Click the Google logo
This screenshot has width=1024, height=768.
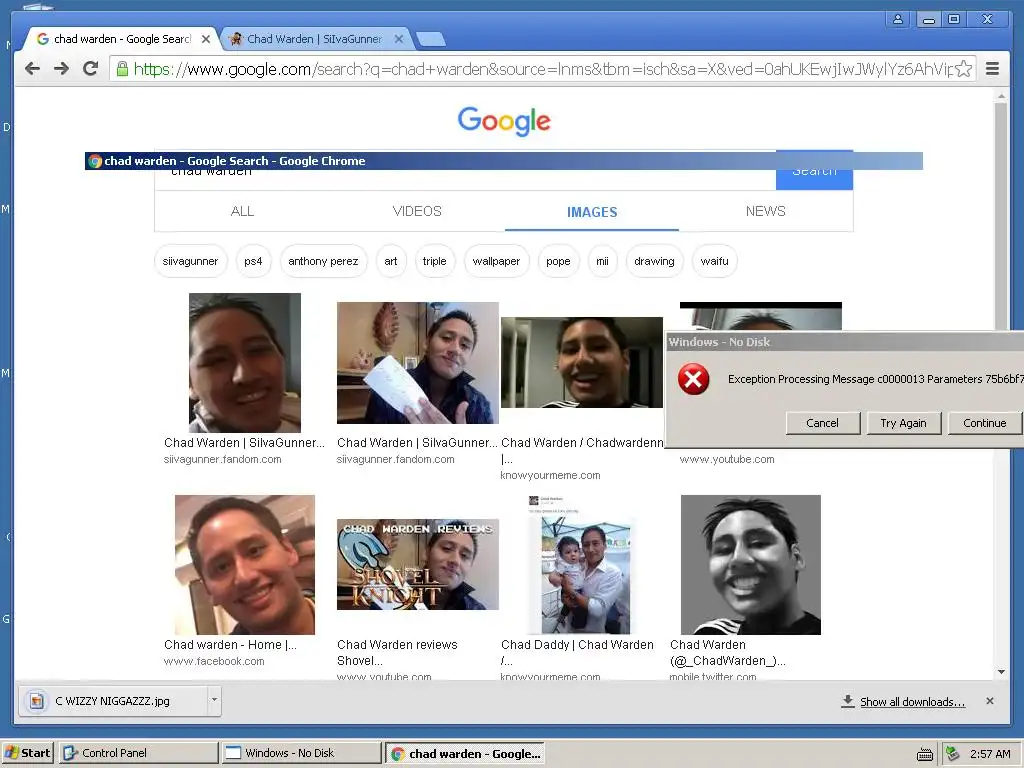click(x=504, y=121)
